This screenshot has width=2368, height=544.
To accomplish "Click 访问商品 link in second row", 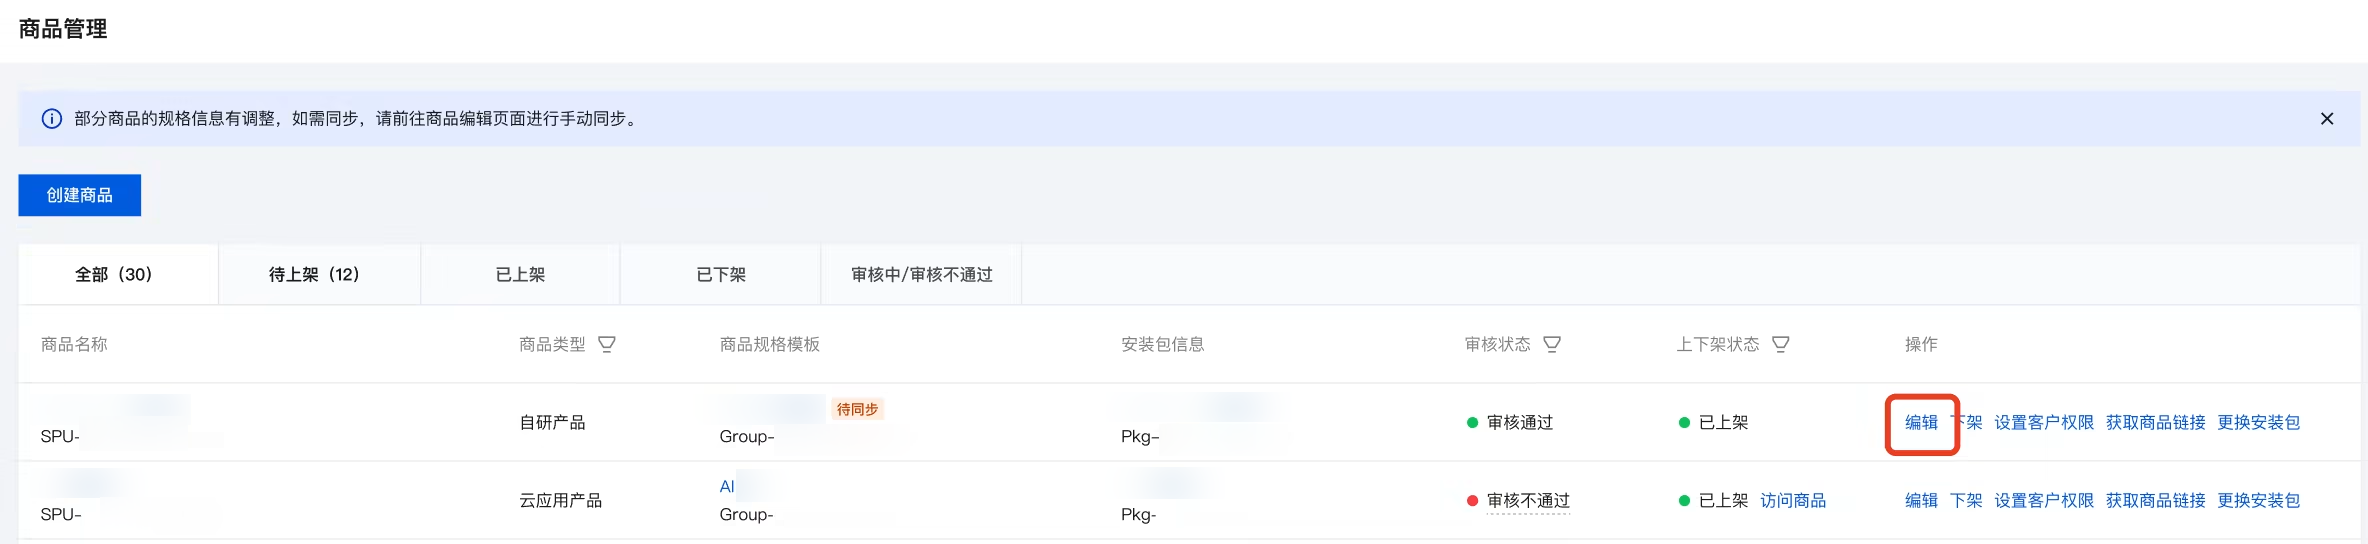I will (1793, 501).
